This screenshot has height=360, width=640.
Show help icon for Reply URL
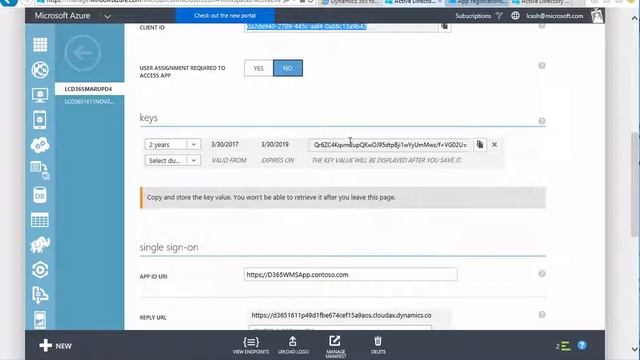tap(542, 314)
